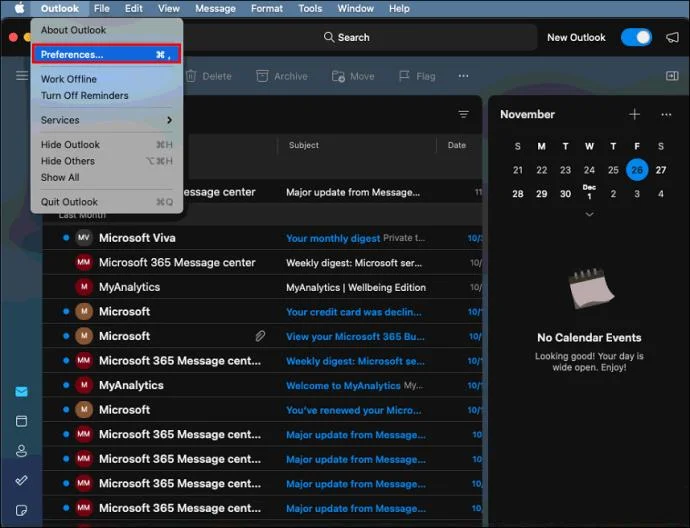This screenshot has height=528, width=690.
Task: Open the Calendar view icon
Action: [21, 421]
